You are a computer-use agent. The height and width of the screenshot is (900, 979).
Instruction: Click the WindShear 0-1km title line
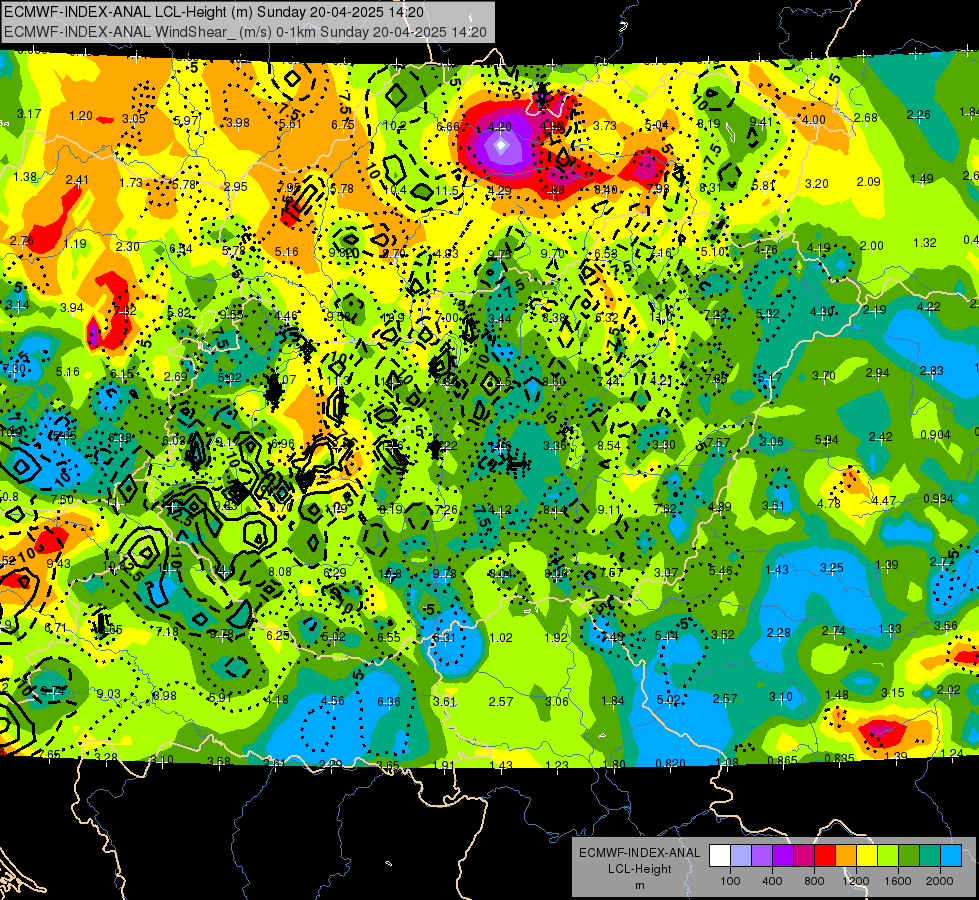coord(245,32)
